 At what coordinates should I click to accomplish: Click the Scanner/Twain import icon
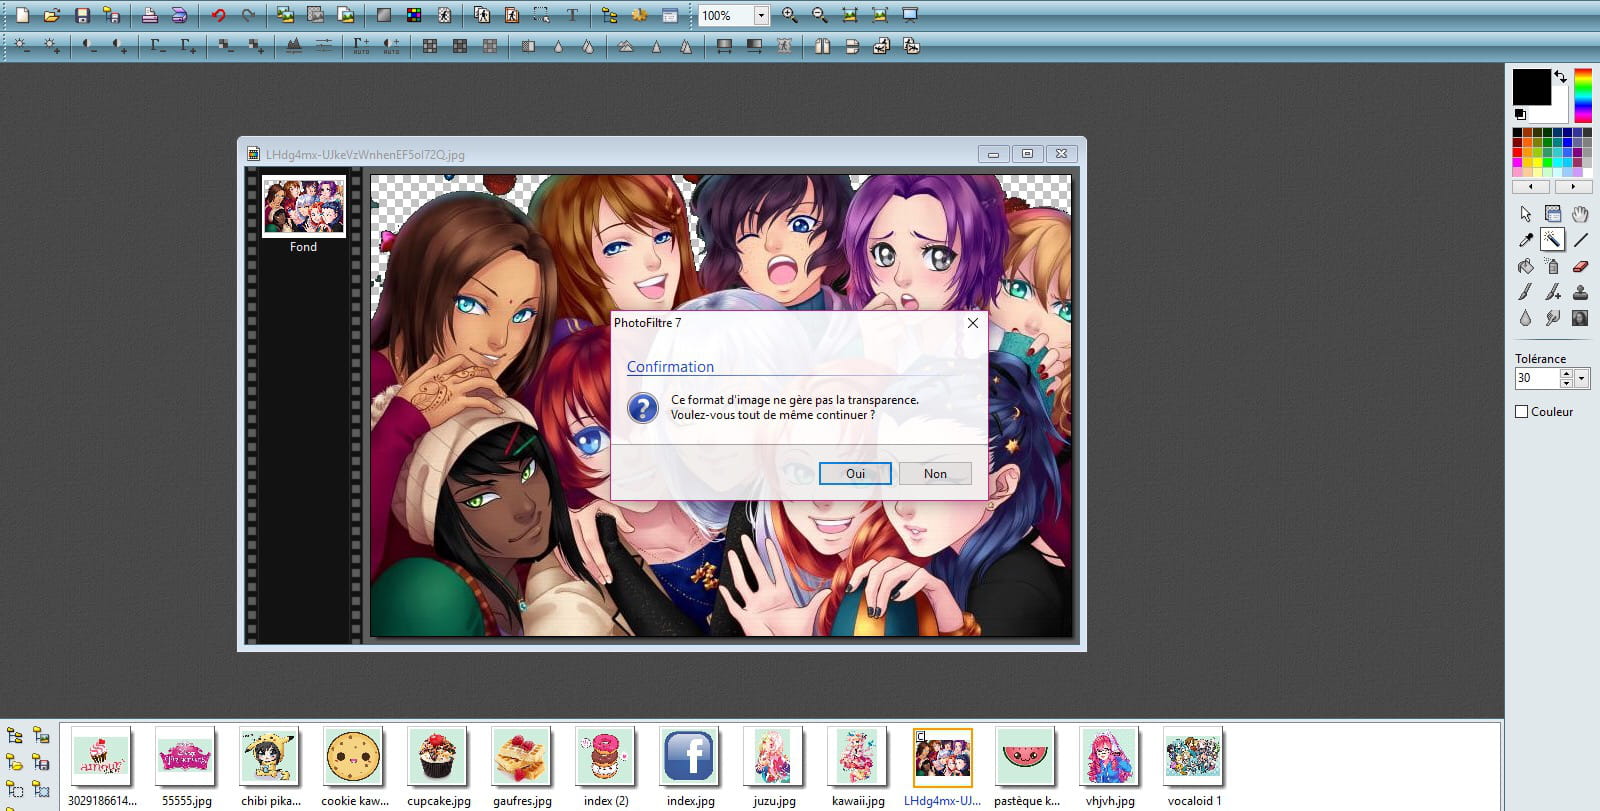179,15
